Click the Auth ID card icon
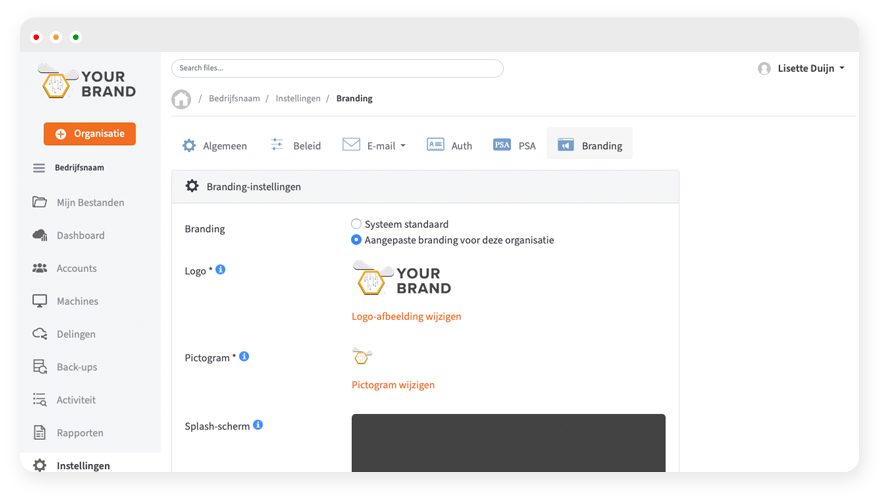The height and width of the screenshot is (502, 886). (x=435, y=145)
